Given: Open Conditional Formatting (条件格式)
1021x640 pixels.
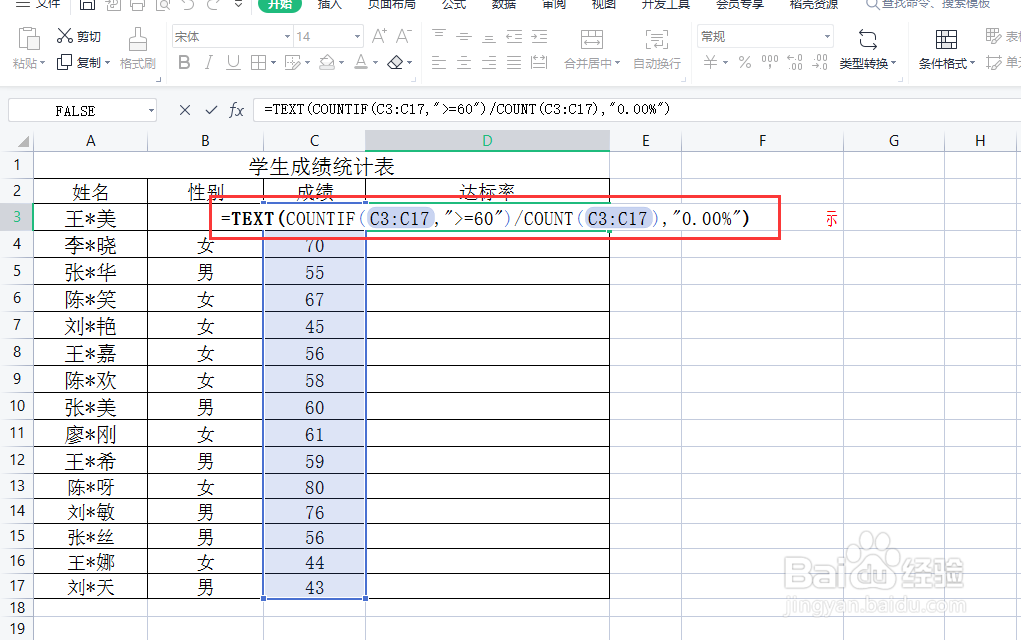Looking at the screenshot, I should tap(946, 49).
